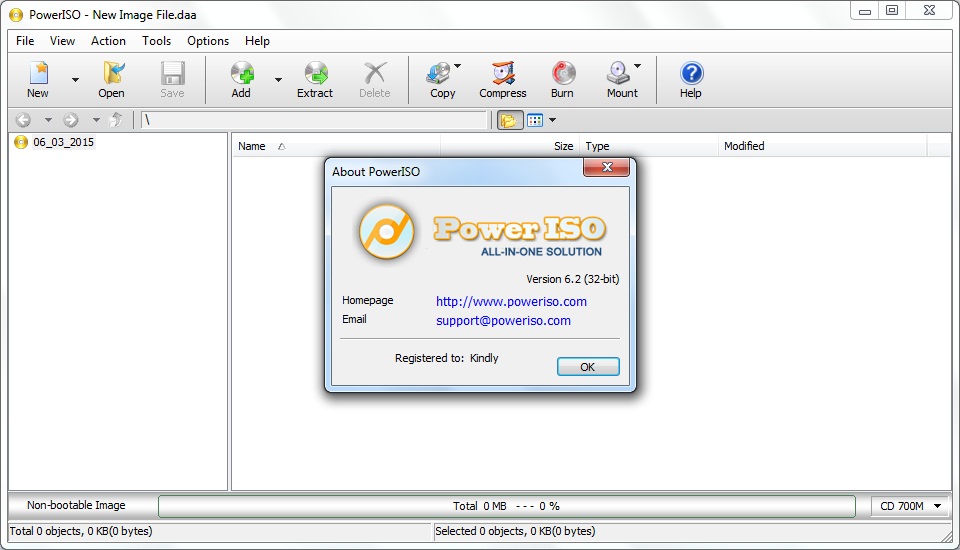The image size is (960, 550).
Task: Expand the New button dropdown arrow
Action: tap(75, 80)
